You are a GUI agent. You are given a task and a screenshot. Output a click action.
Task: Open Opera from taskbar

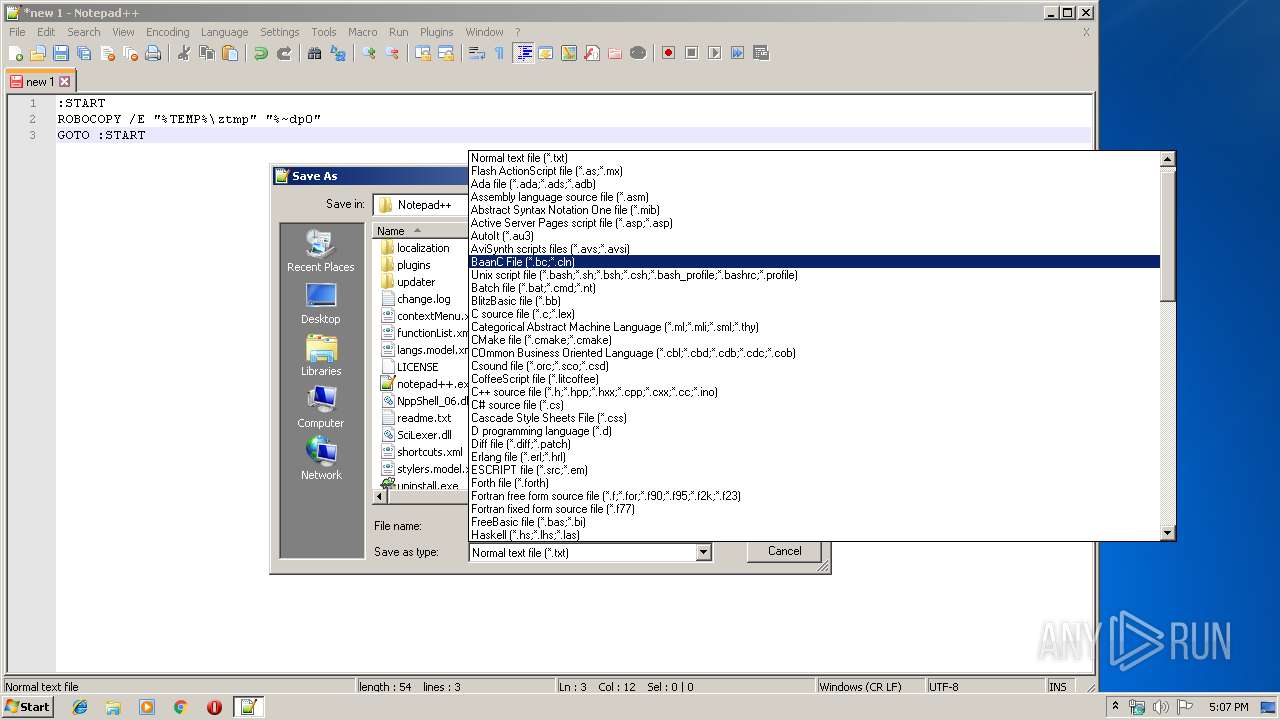pyautogui.click(x=214, y=707)
